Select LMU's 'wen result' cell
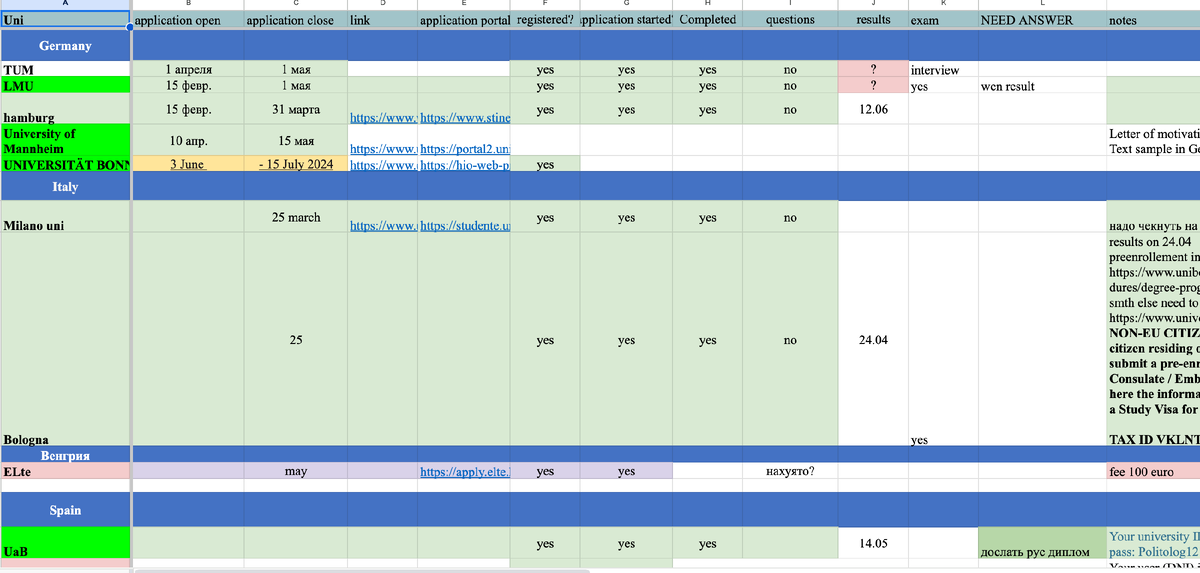The height and width of the screenshot is (573, 1200). [x=1042, y=86]
